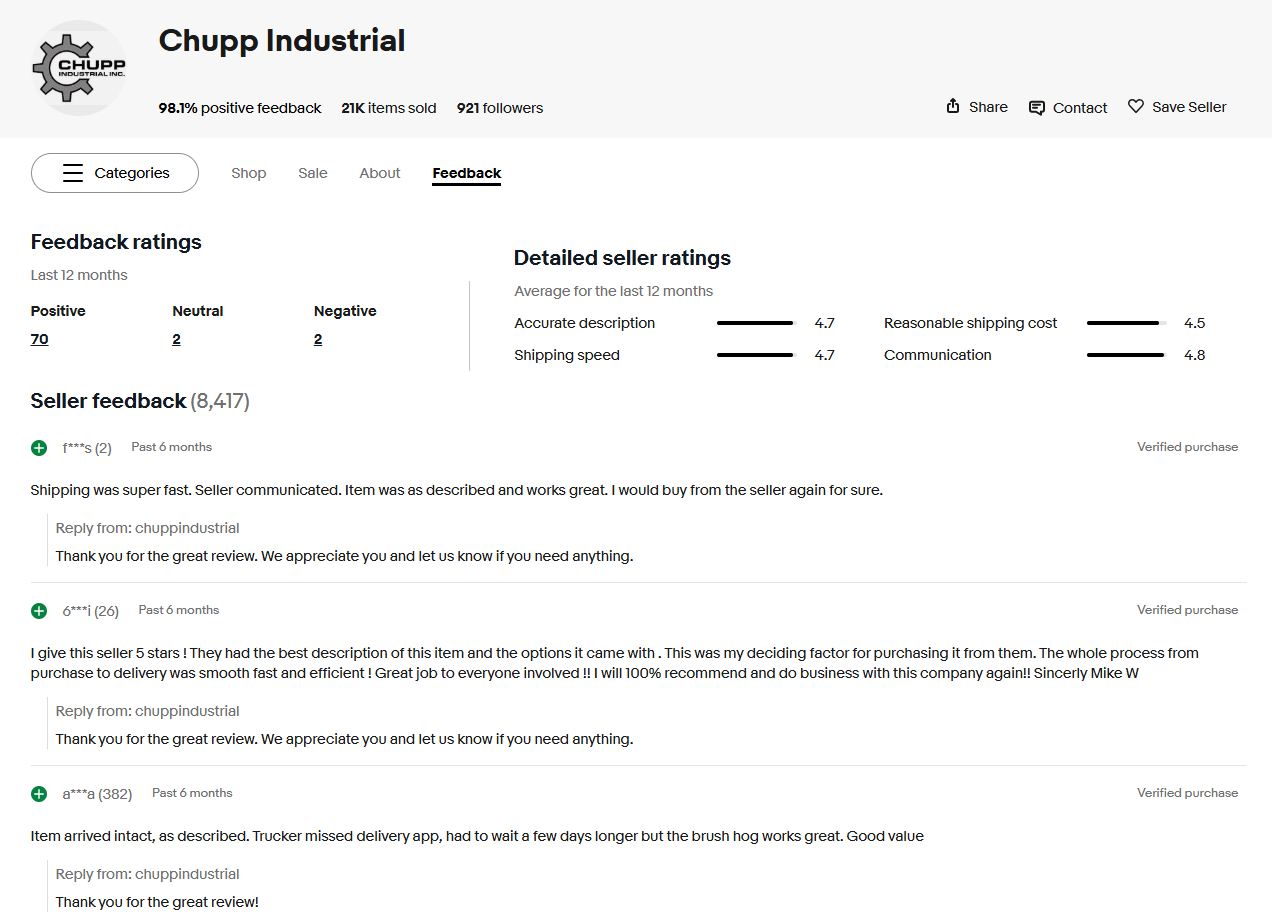Click the Save Seller text label
This screenshot has width=1272, height=924.
[x=1189, y=107]
